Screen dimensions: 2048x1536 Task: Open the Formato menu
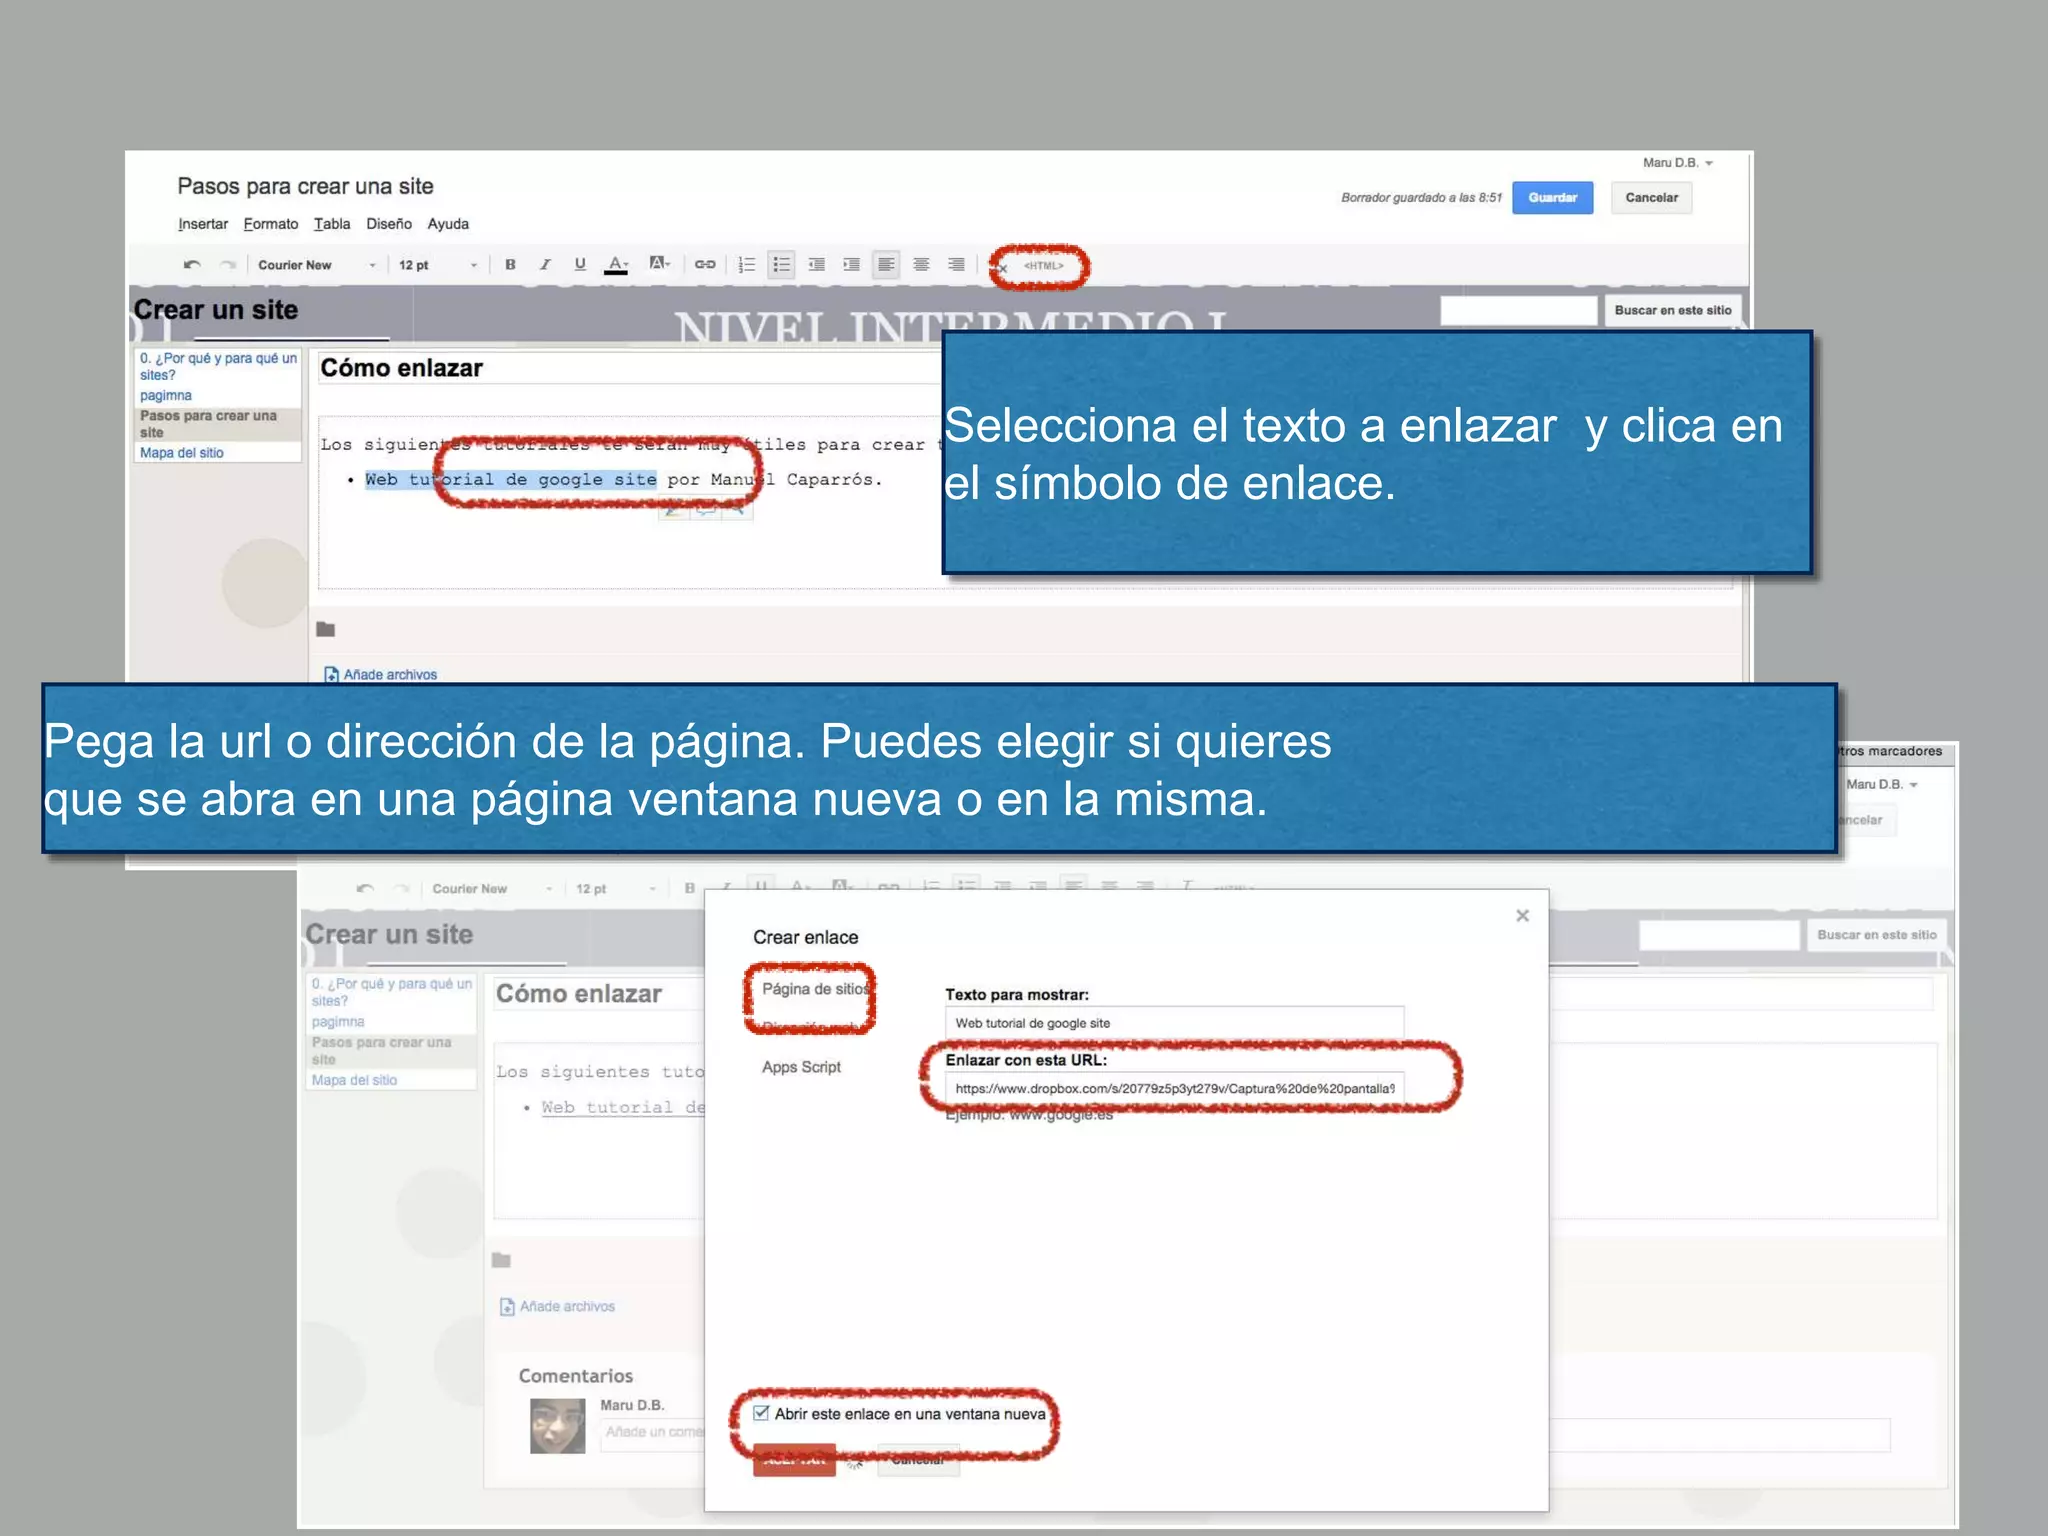(x=271, y=224)
